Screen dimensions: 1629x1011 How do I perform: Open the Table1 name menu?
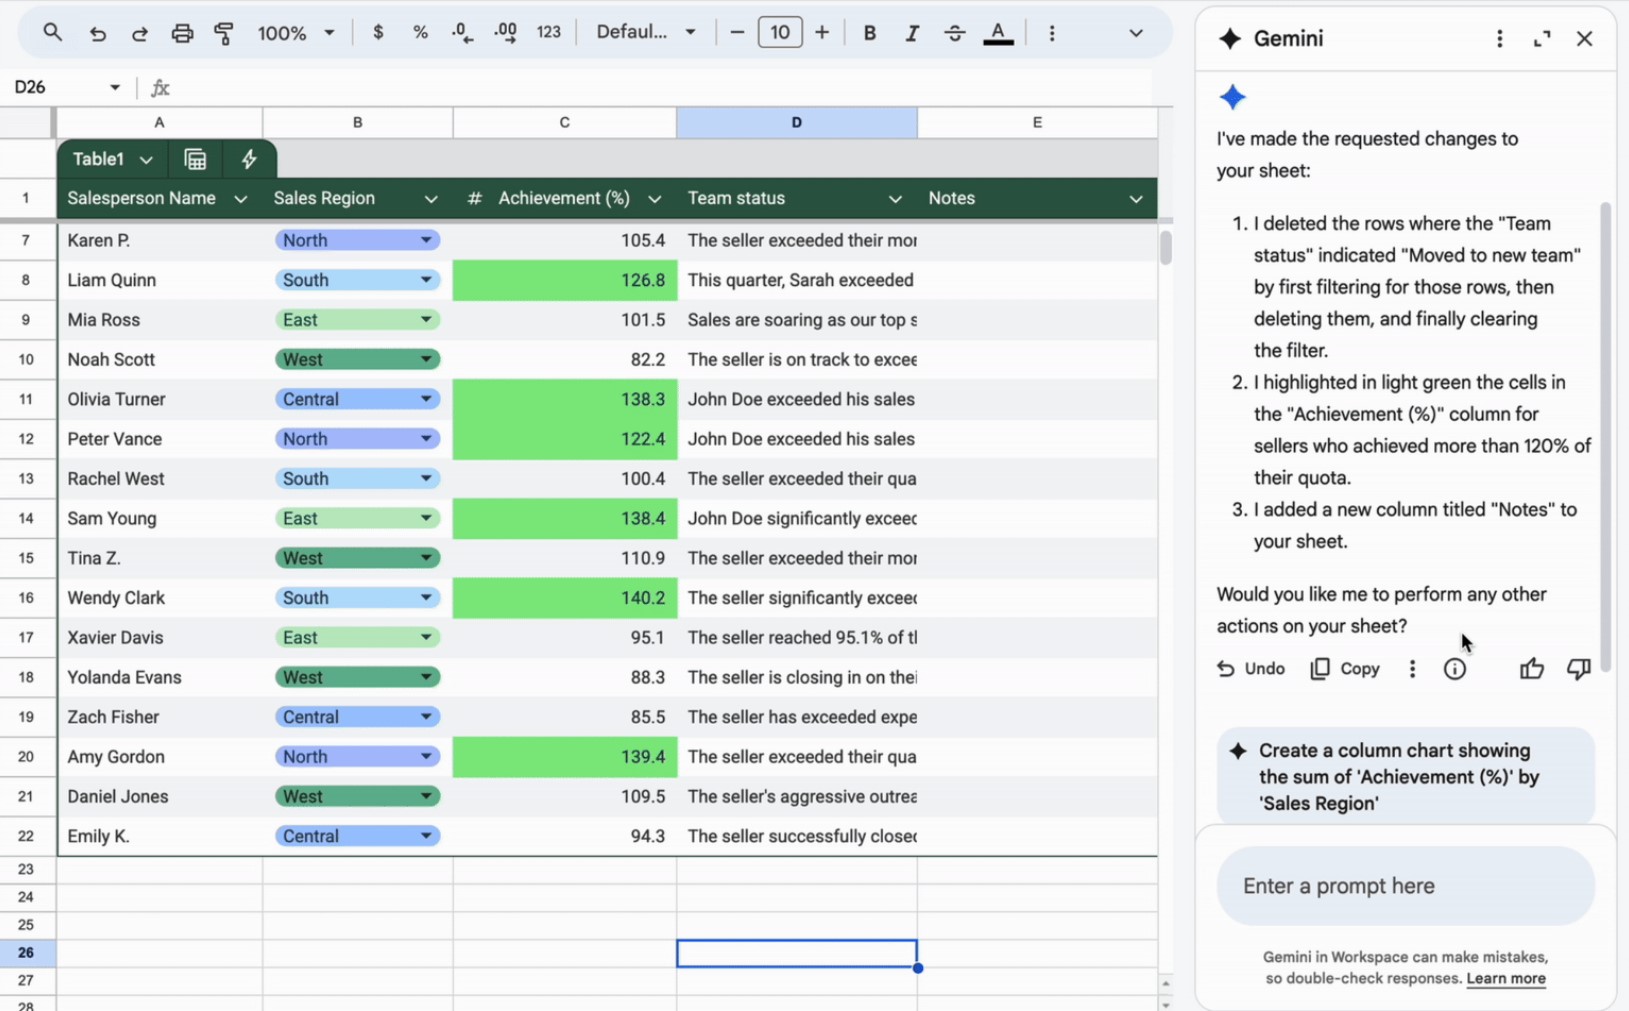tap(146, 160)
